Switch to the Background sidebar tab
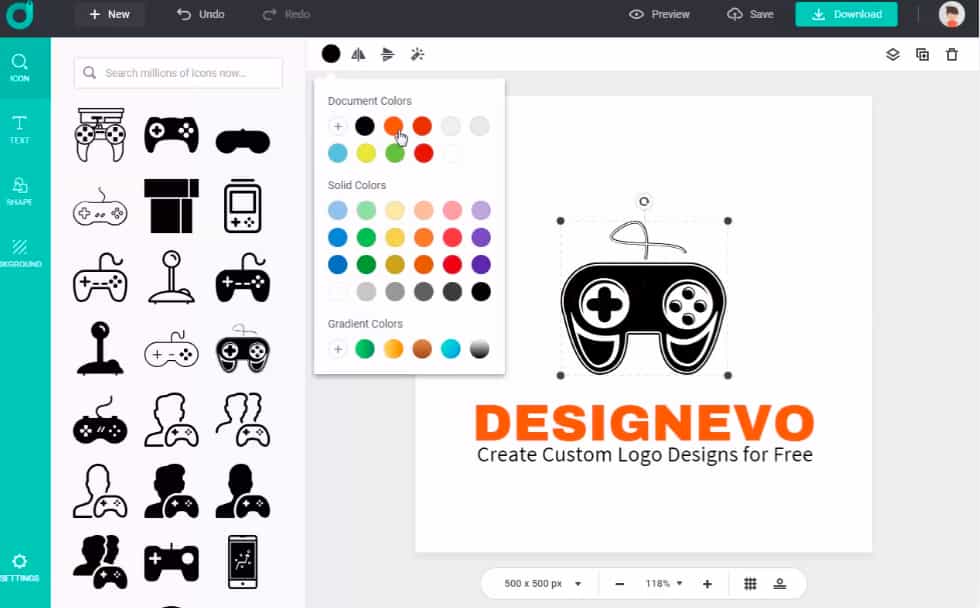Image resolution: width=980 pixels, height=608 pixels. [x=19, y=253]
